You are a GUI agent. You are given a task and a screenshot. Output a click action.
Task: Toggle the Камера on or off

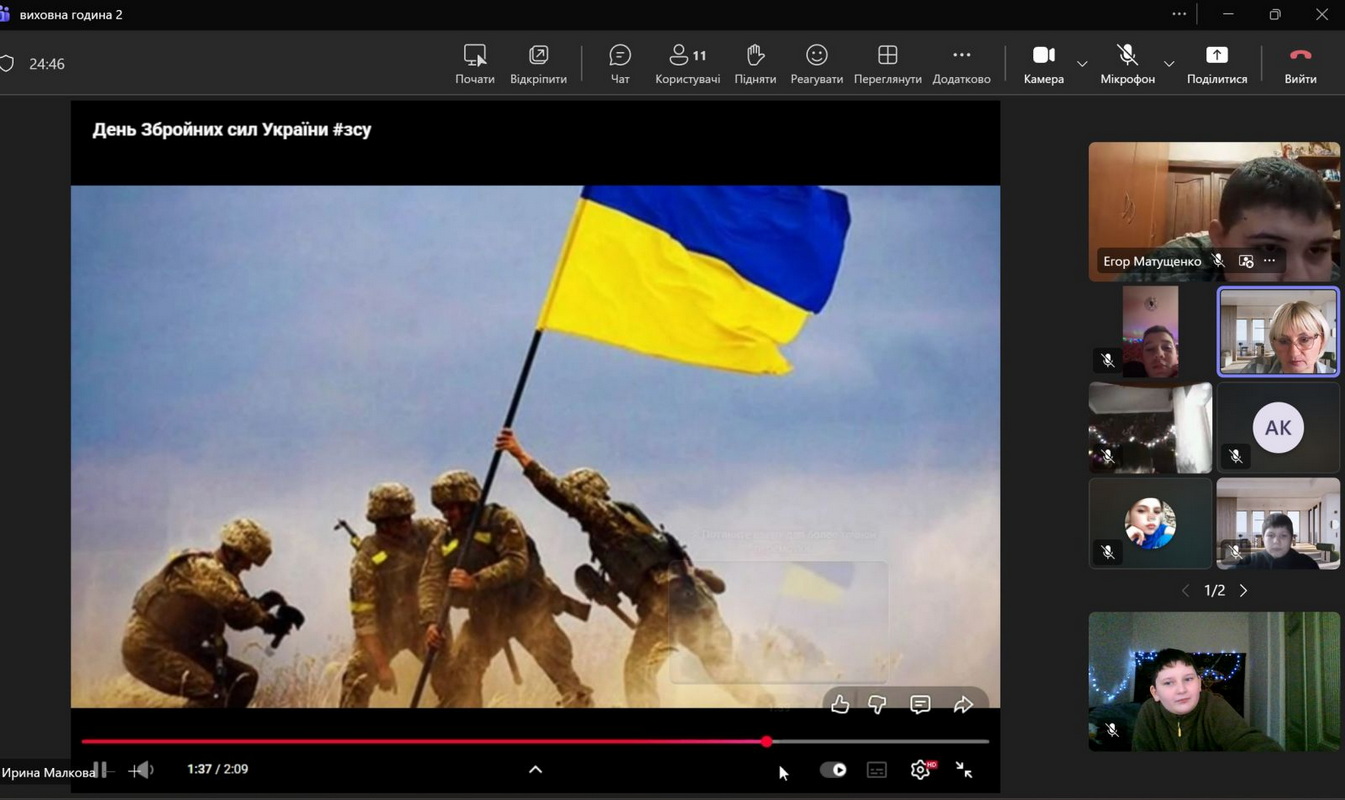(1043, 64)
